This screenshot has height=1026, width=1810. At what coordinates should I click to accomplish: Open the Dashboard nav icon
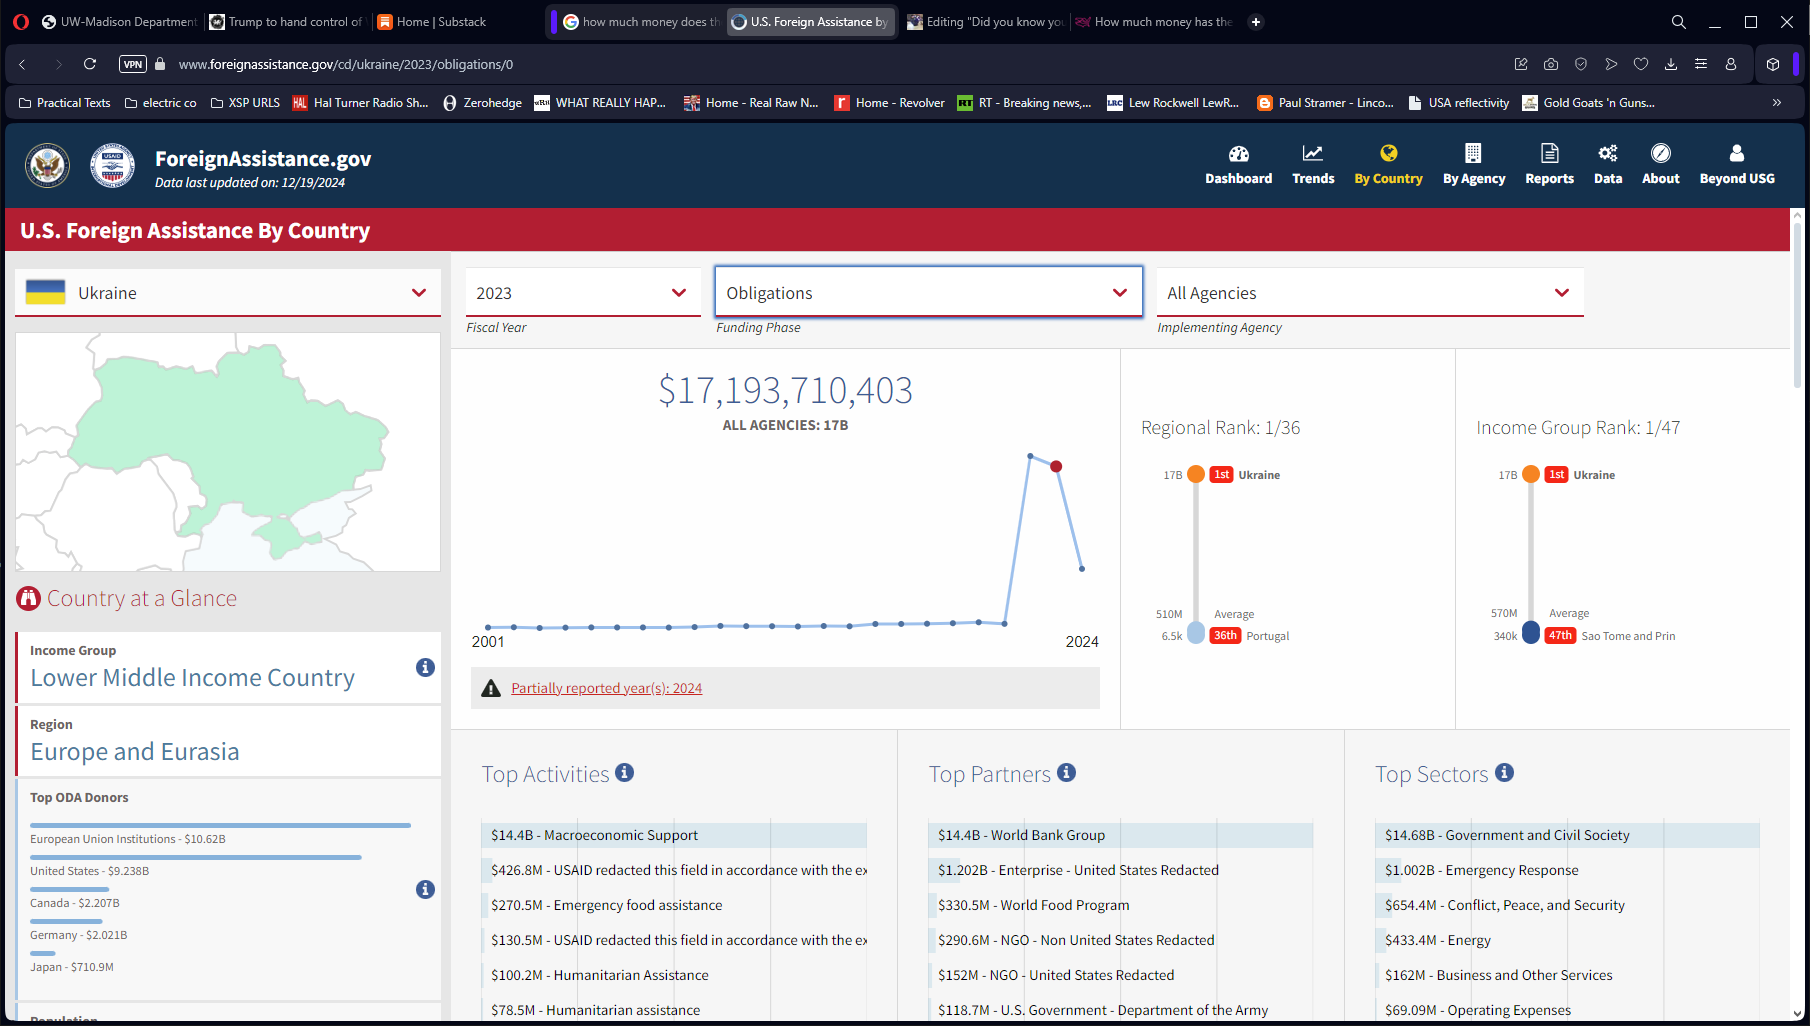click(1238, 153)
